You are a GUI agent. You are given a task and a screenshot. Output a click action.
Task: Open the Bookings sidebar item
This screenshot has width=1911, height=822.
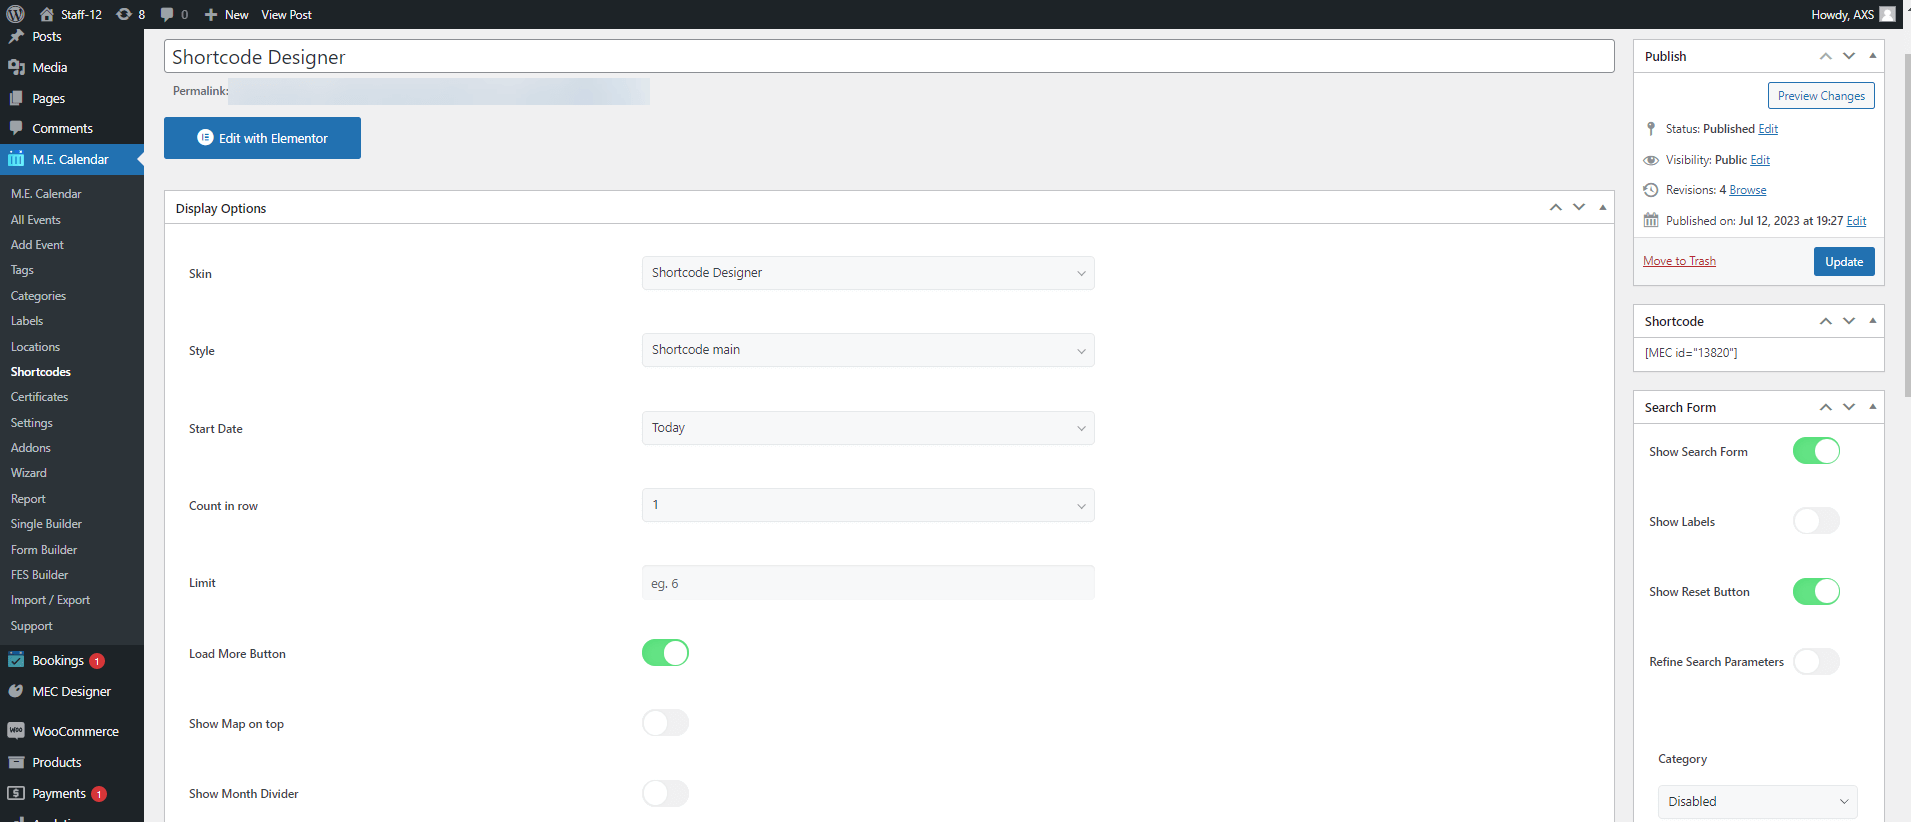57,660
